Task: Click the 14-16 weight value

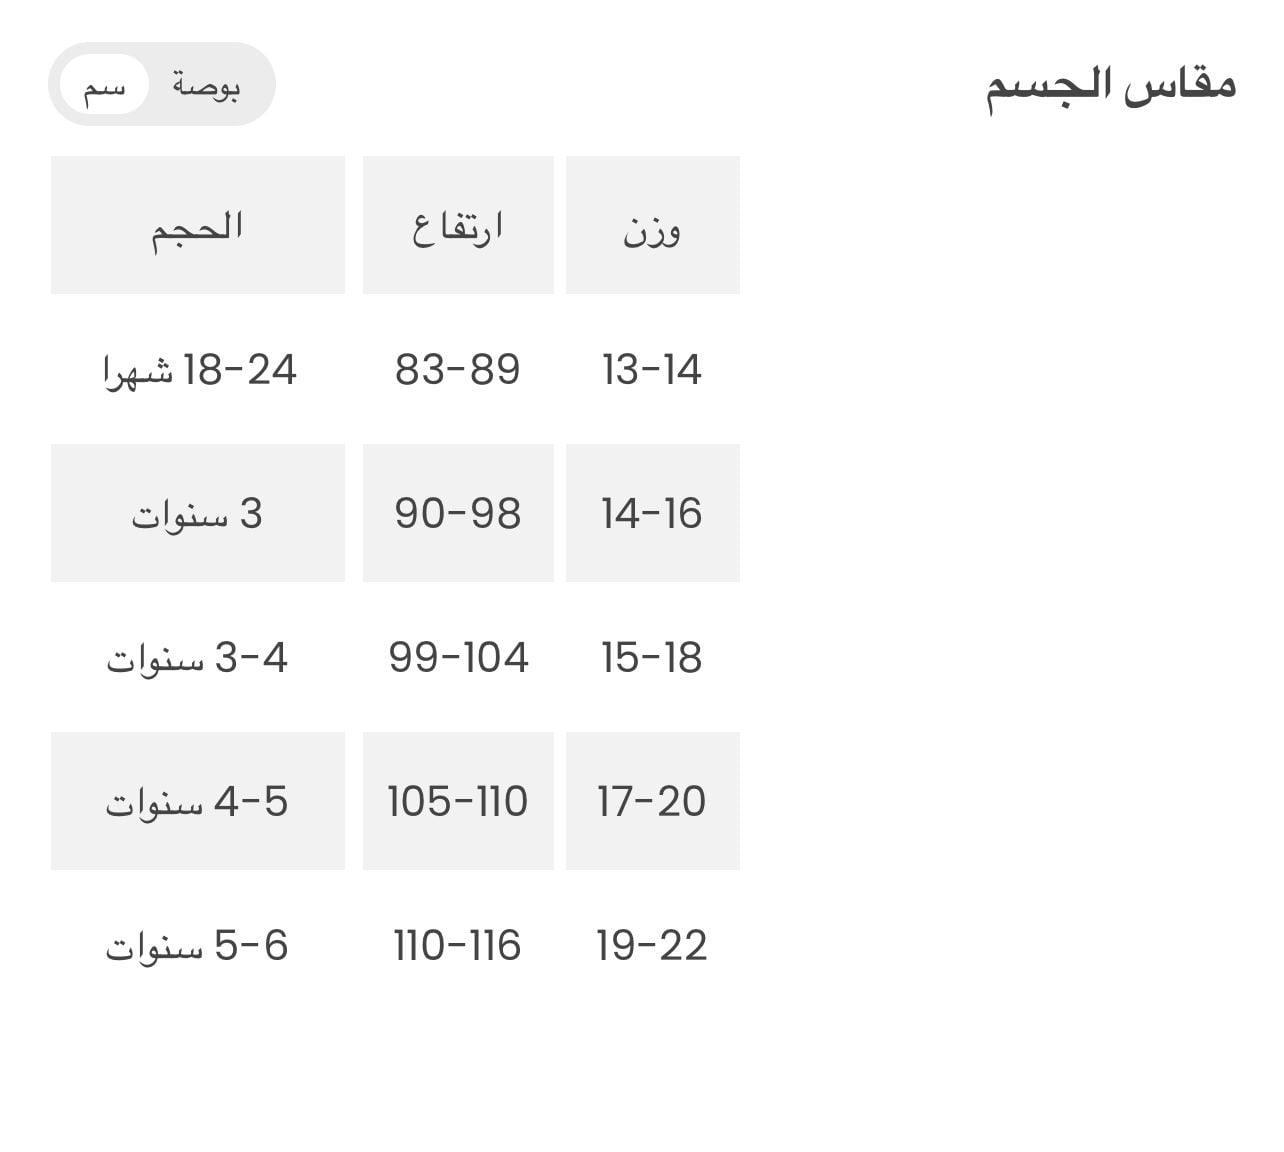Action: (652, 514)
